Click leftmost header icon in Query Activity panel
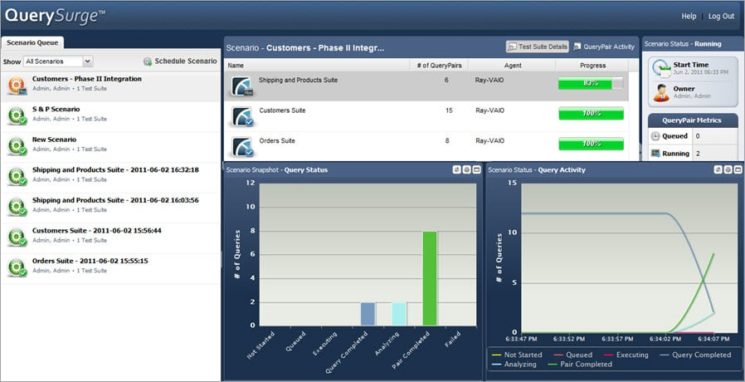This screenshot has width=745, height=382. tap(718, 170)
